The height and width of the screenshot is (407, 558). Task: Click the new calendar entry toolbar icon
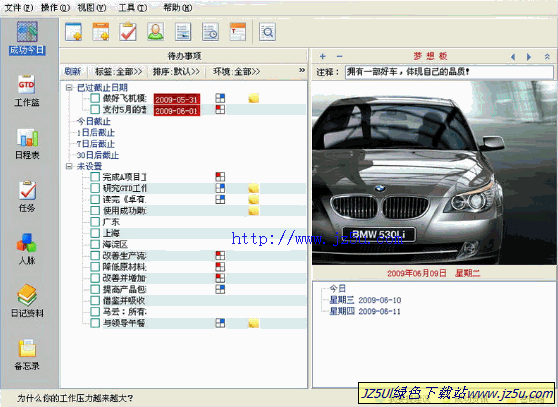pyautogui.click(x=101, y=32)
